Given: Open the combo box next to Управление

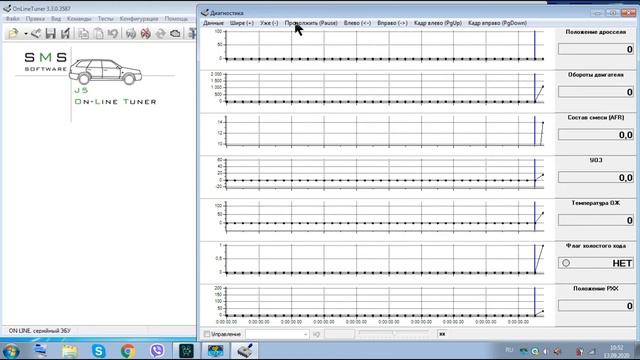Looking at the screenshot, I should tap(277, 334).
